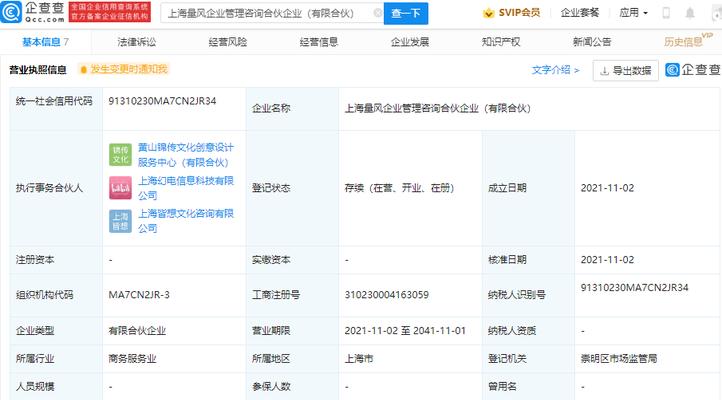Select 核准日期 value 2021-11-02
Image resolution: width=722 pixels, height=400 pixels.
tap(607, 260)
